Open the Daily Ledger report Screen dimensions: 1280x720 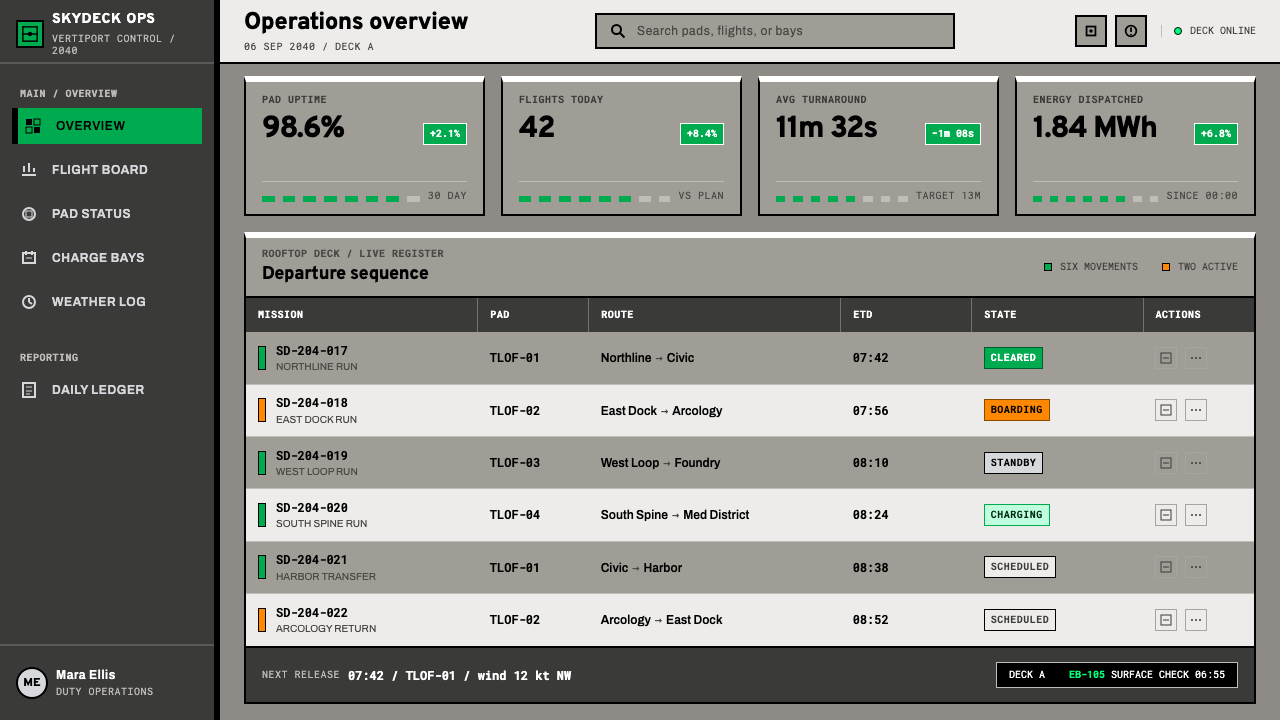click(107, 390)
